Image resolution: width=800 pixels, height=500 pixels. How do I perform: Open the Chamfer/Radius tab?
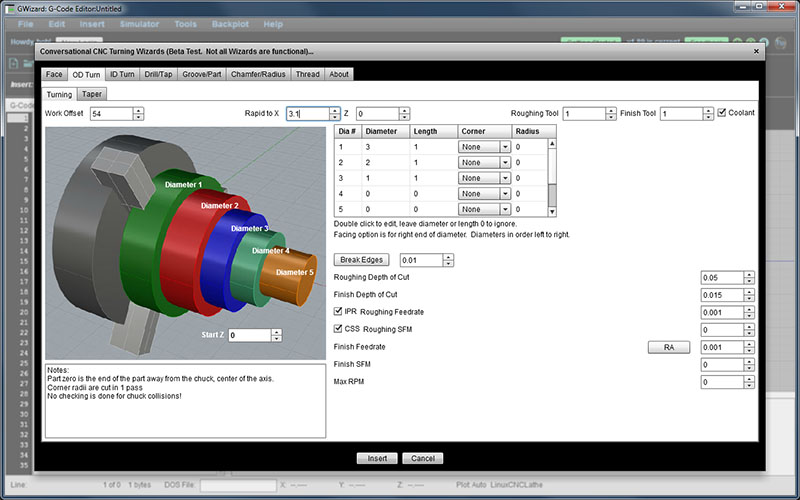click(x=258, y=74)
